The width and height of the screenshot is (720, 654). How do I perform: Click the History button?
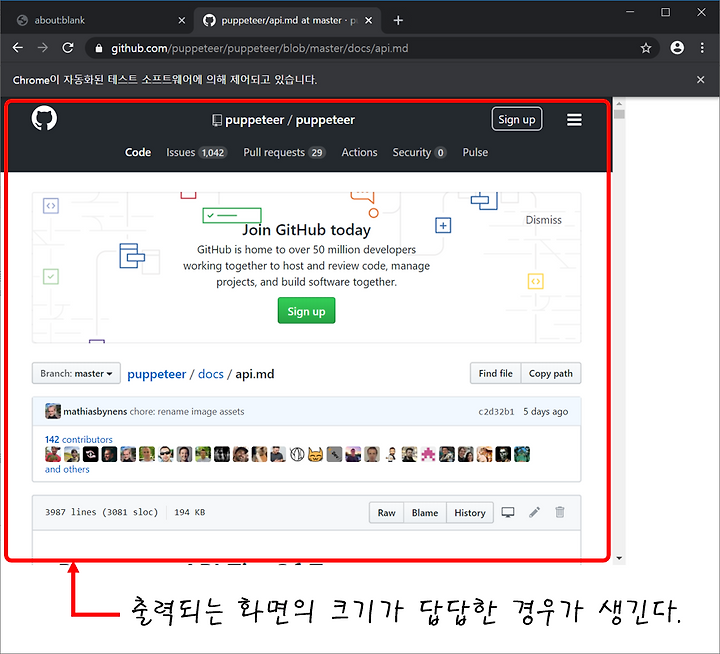(470, 513)
